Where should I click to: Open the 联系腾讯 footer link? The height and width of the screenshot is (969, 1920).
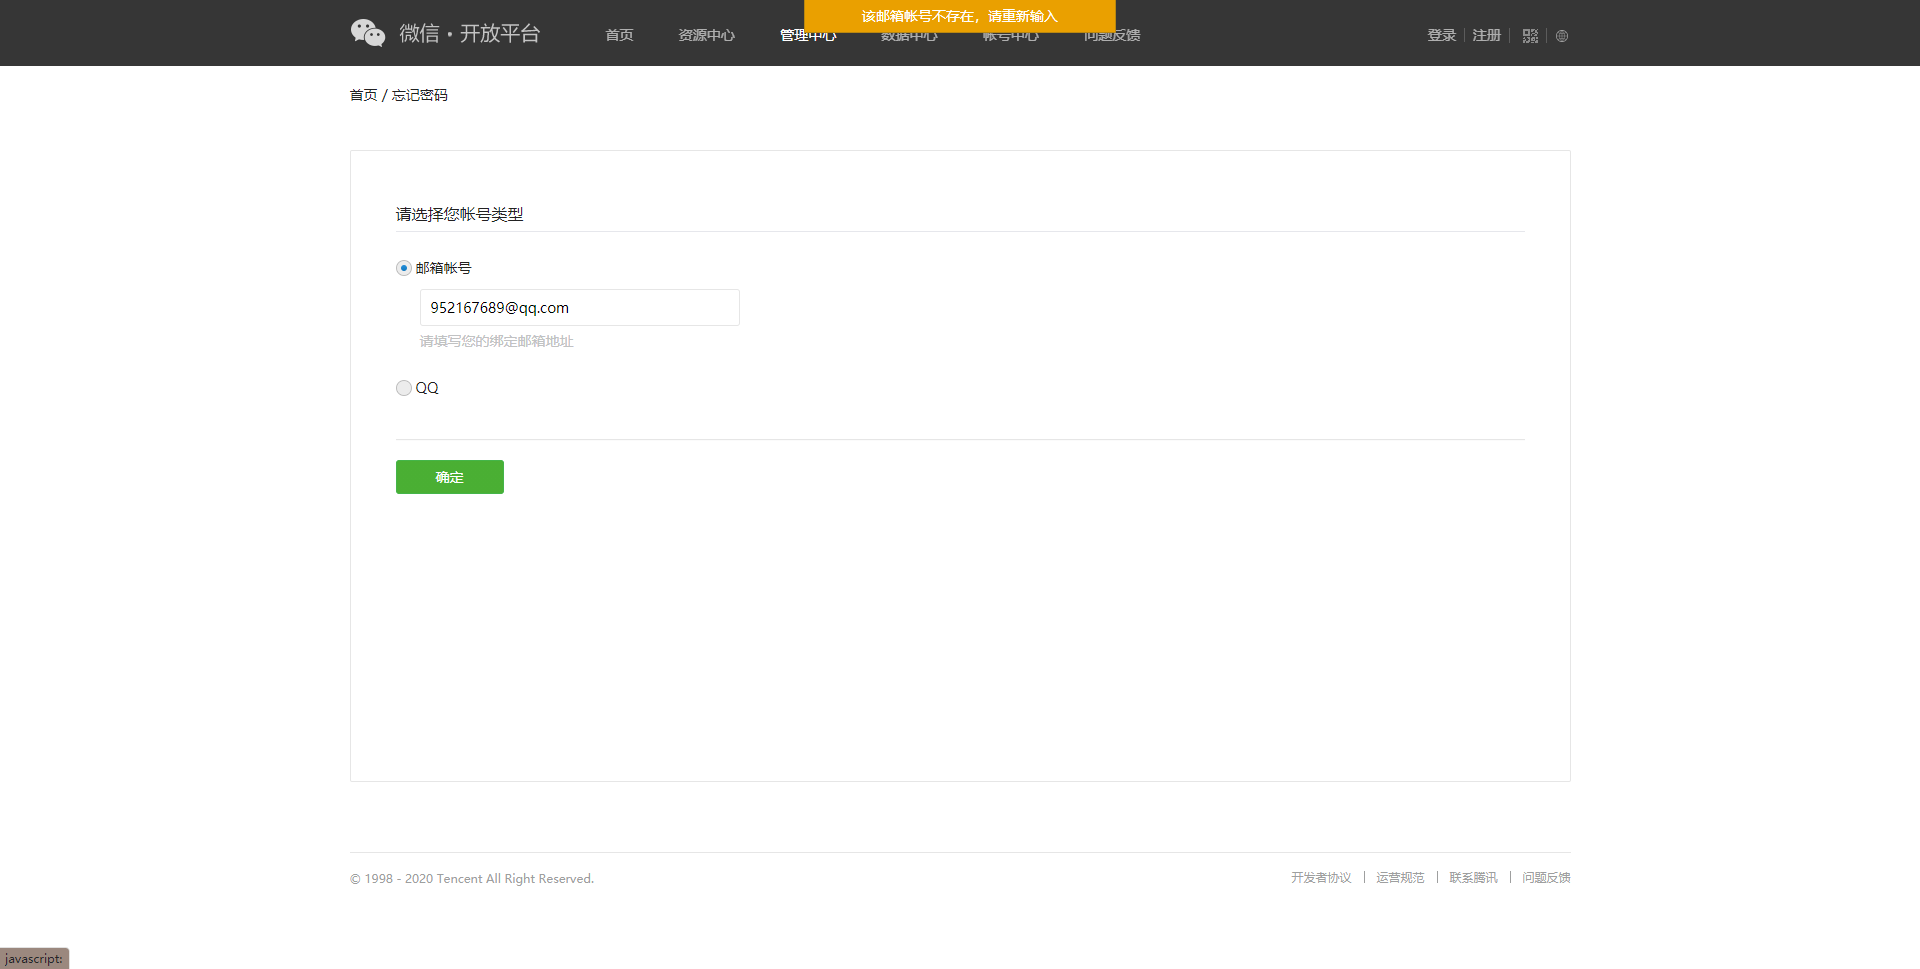point(1473,878)
